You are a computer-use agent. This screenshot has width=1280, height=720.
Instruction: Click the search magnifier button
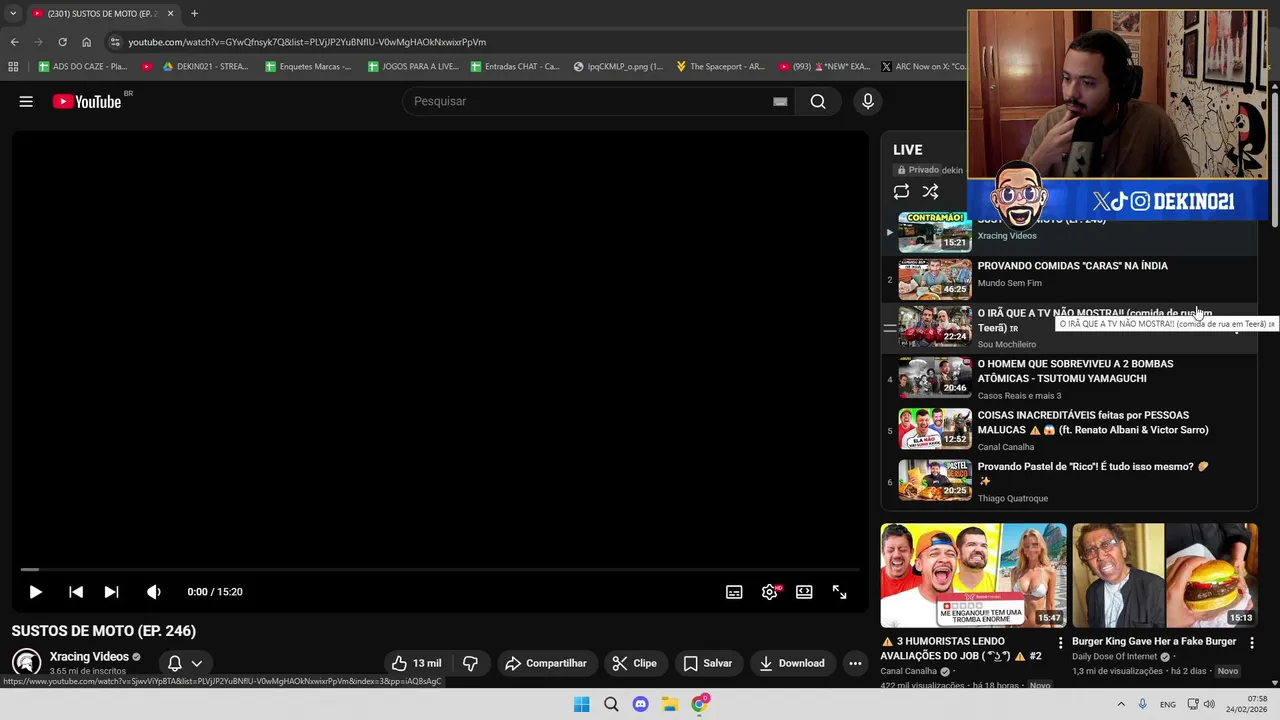(818, 101)
